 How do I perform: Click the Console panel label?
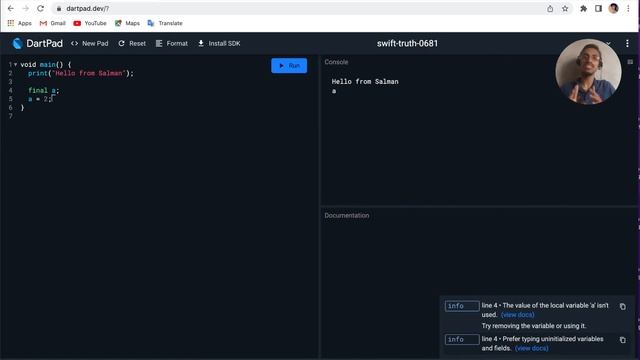(x=336, y=62)
